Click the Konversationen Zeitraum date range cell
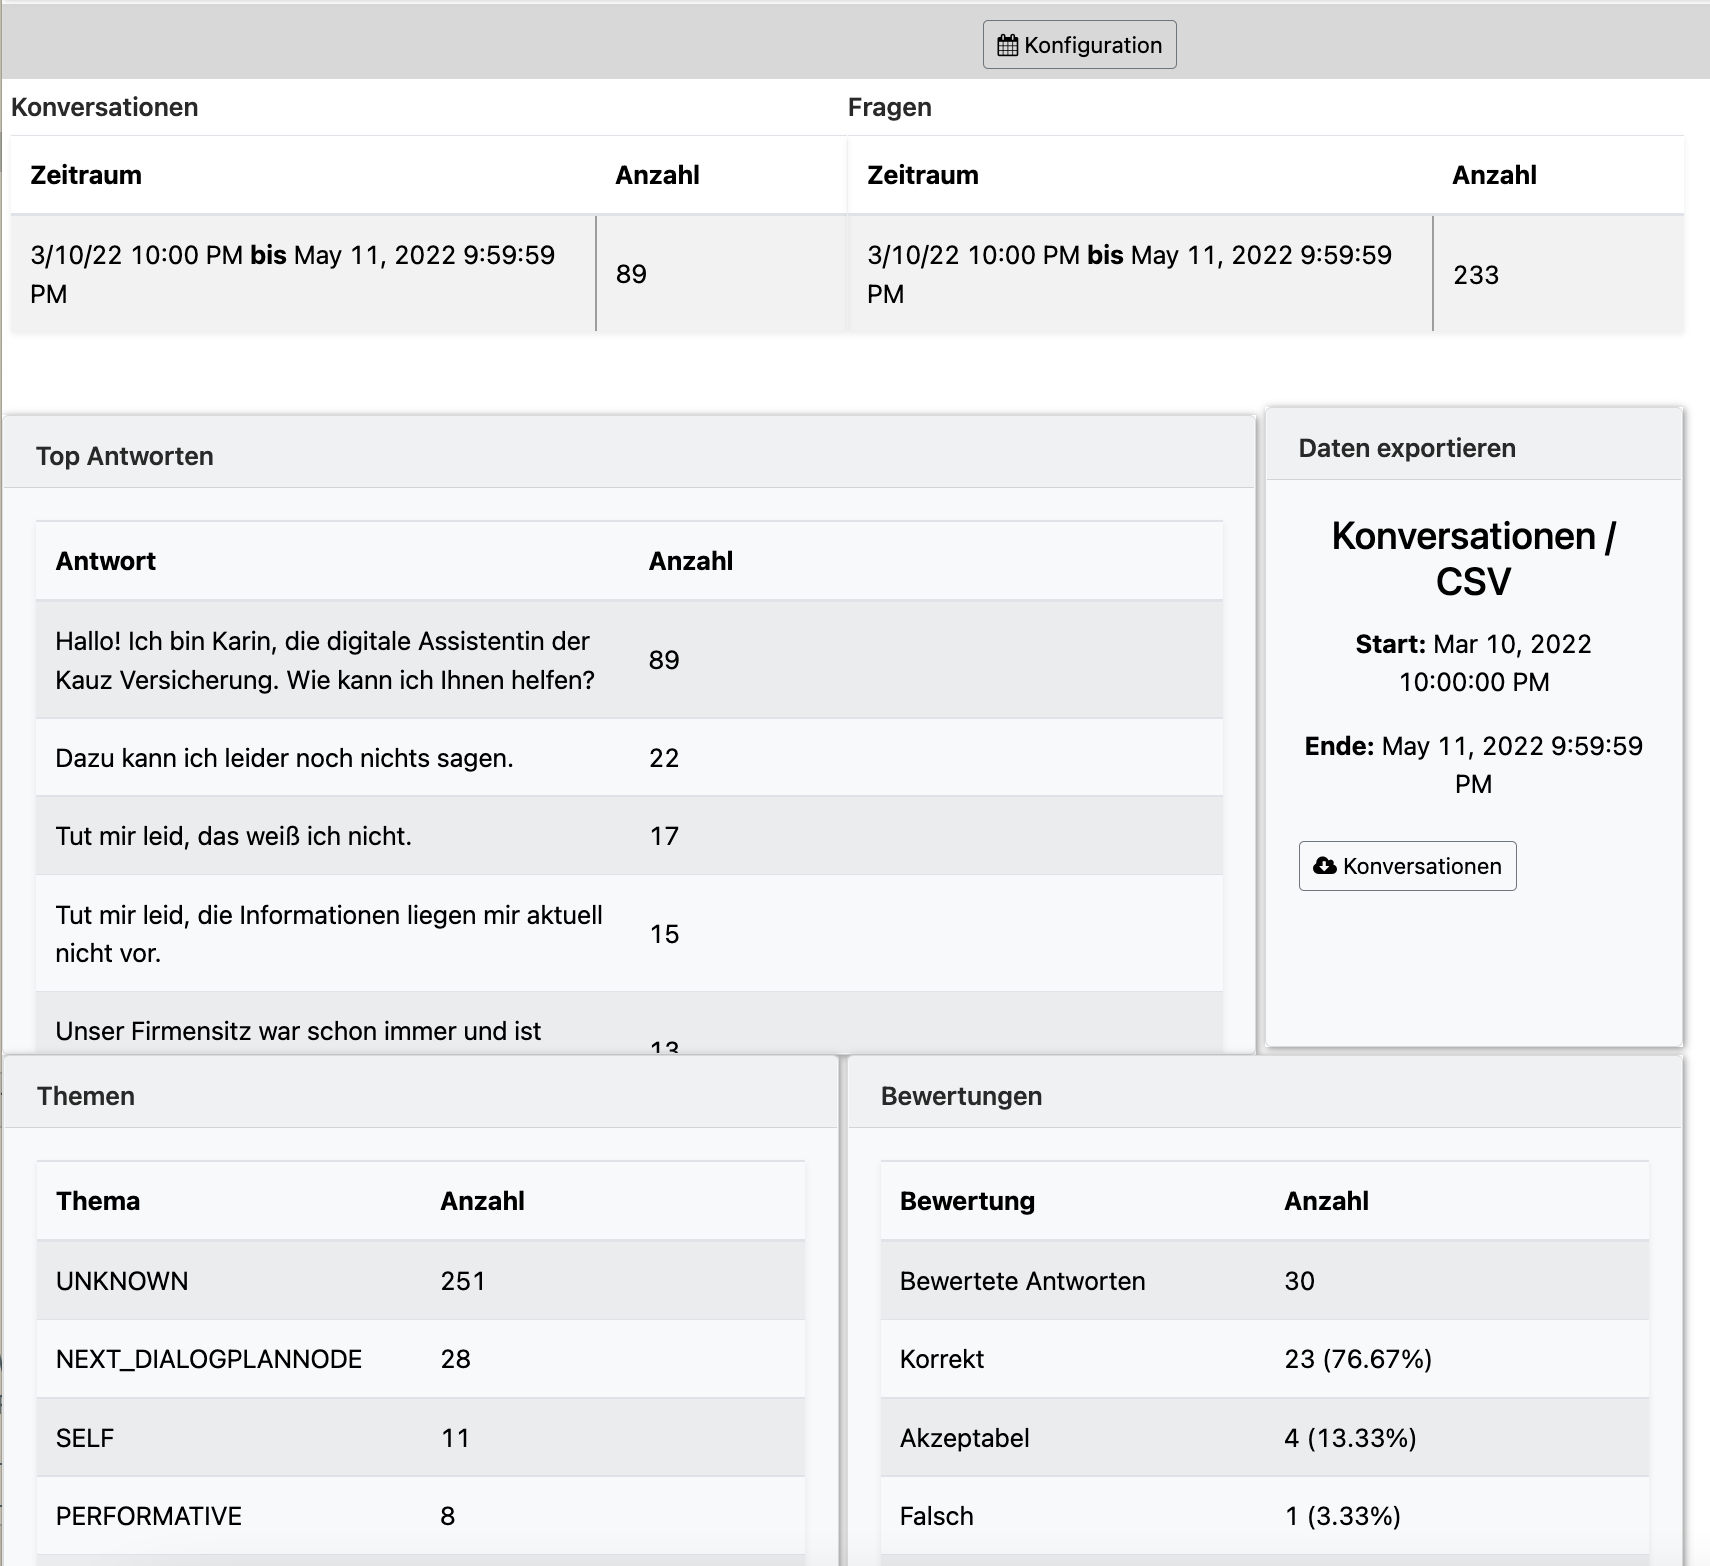The image size is (1710, 1566). 303,274
